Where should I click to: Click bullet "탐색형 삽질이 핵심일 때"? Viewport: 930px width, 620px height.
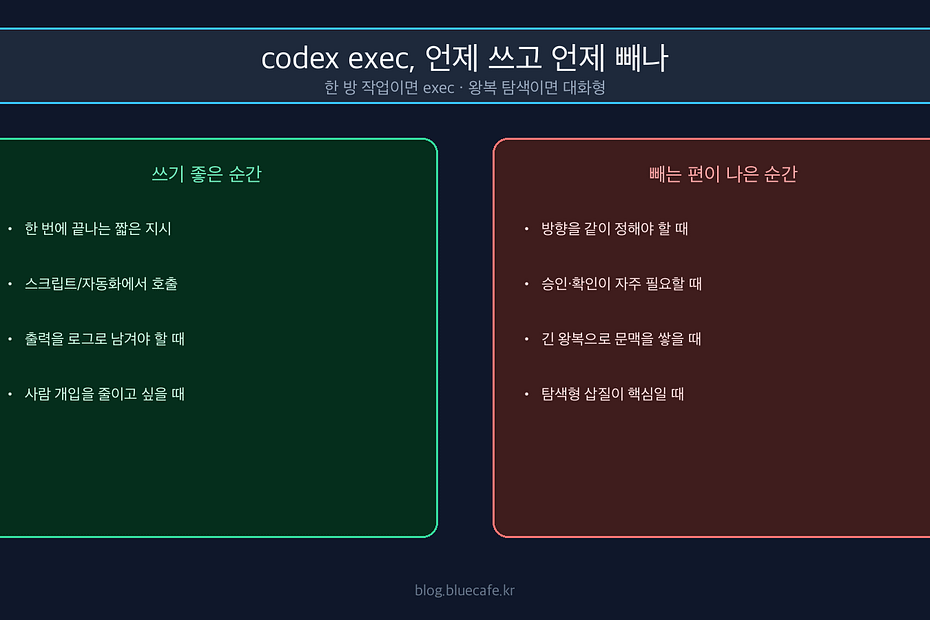click(612, 394)
